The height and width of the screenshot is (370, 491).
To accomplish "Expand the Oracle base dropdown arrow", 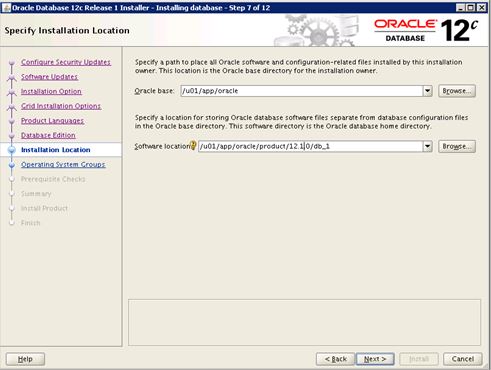I will pyautogui.click(x=428, y=91).
